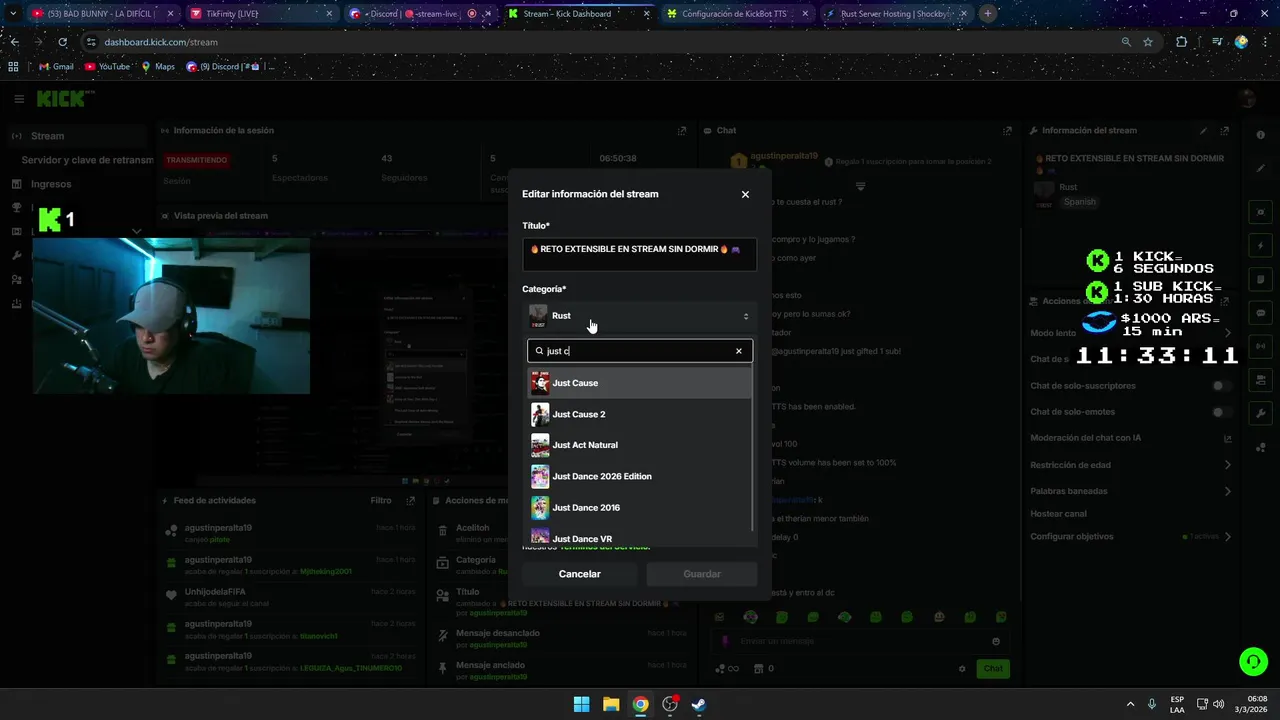Screen dimensions: 1280x720
Task: Open the emoji picker in chat input
Action: click(x=996, y=641)
